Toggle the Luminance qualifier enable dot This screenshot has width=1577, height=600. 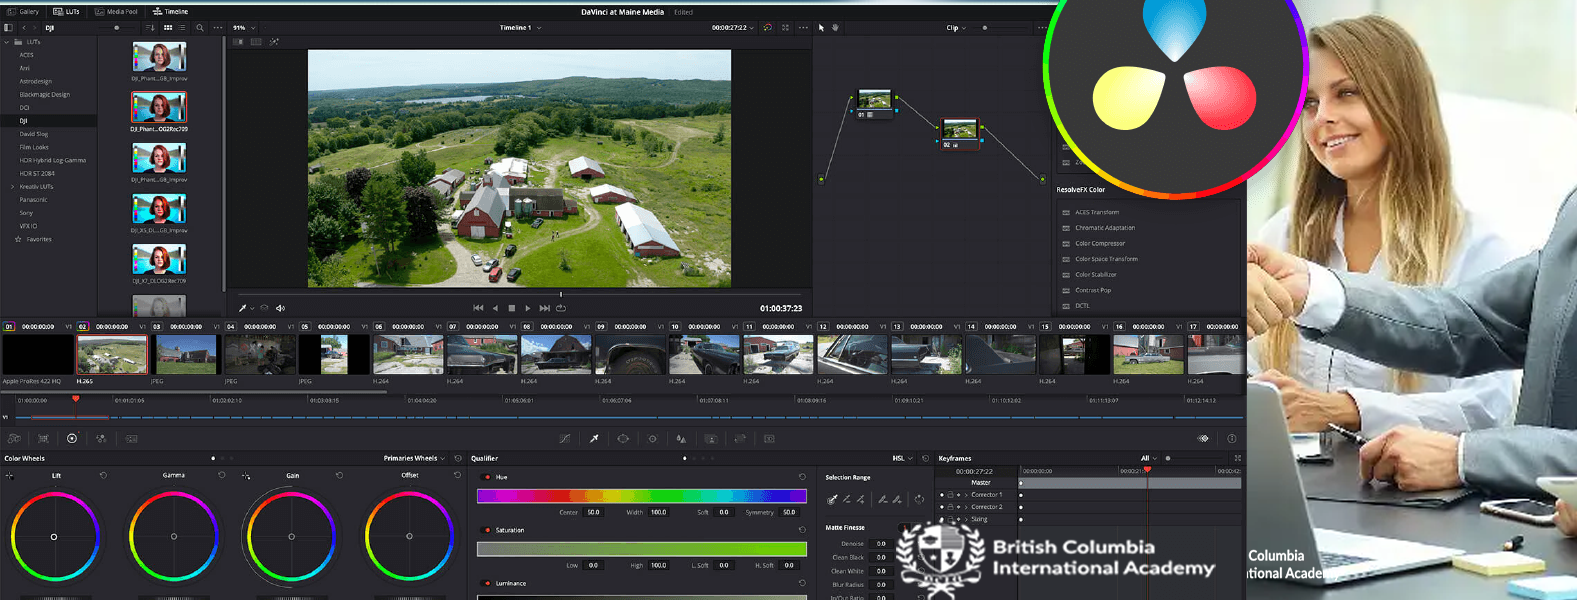click(487, 583)
